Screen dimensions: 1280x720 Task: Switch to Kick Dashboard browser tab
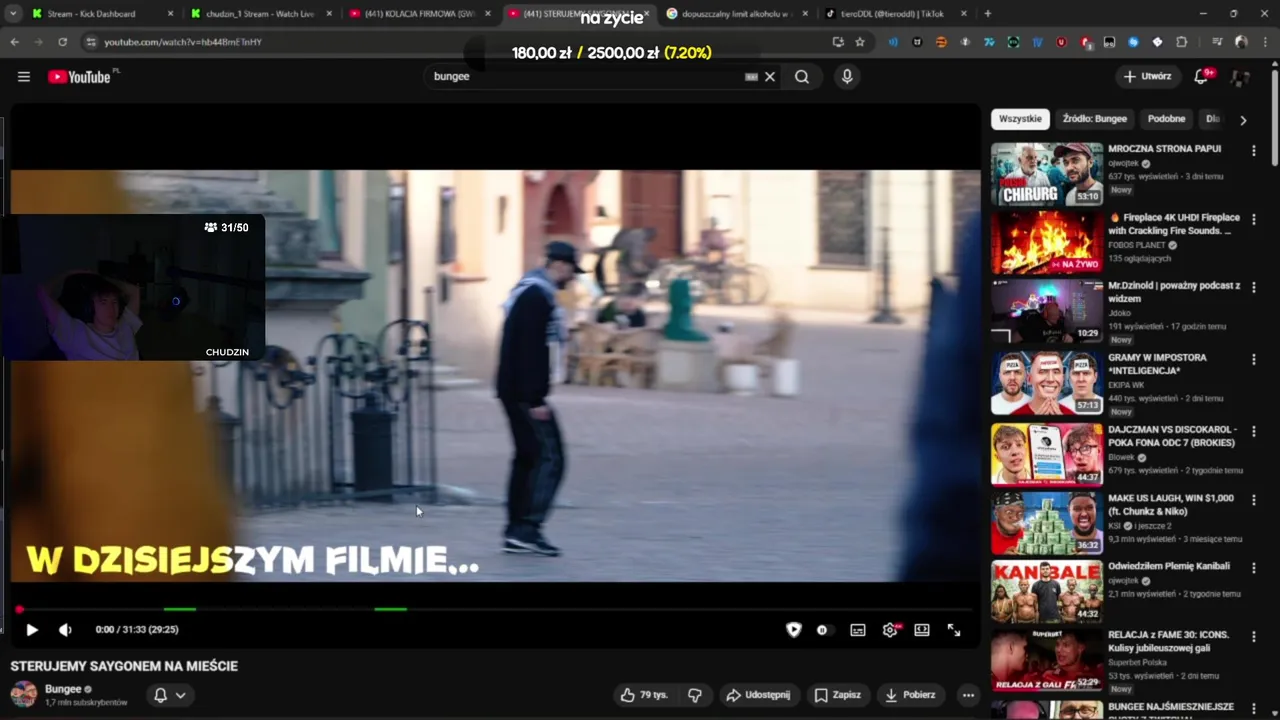[100, 14]
